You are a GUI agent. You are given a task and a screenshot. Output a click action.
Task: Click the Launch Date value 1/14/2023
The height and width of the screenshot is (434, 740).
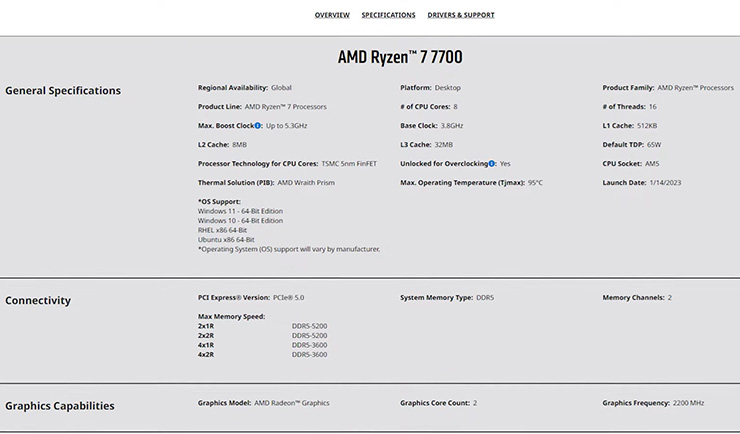coord(665,183)
